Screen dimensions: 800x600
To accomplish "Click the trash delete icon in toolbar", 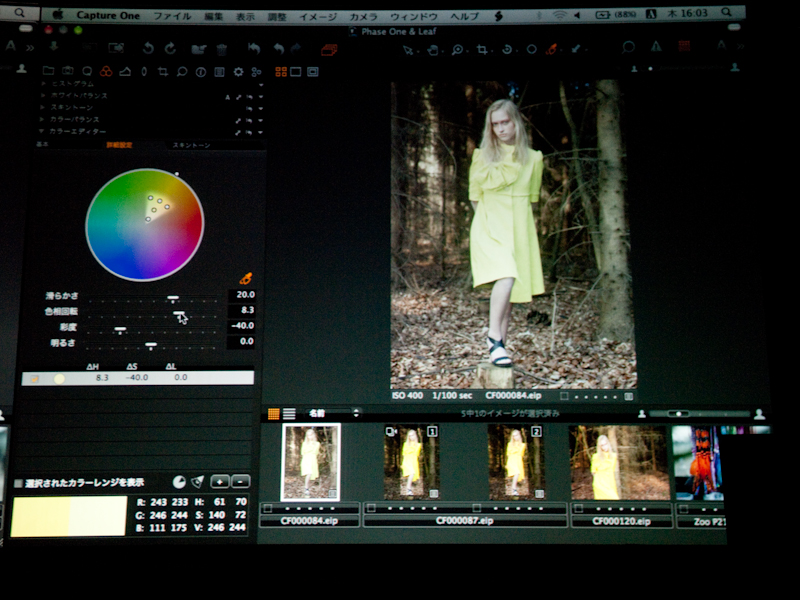I will pos(222,48).
